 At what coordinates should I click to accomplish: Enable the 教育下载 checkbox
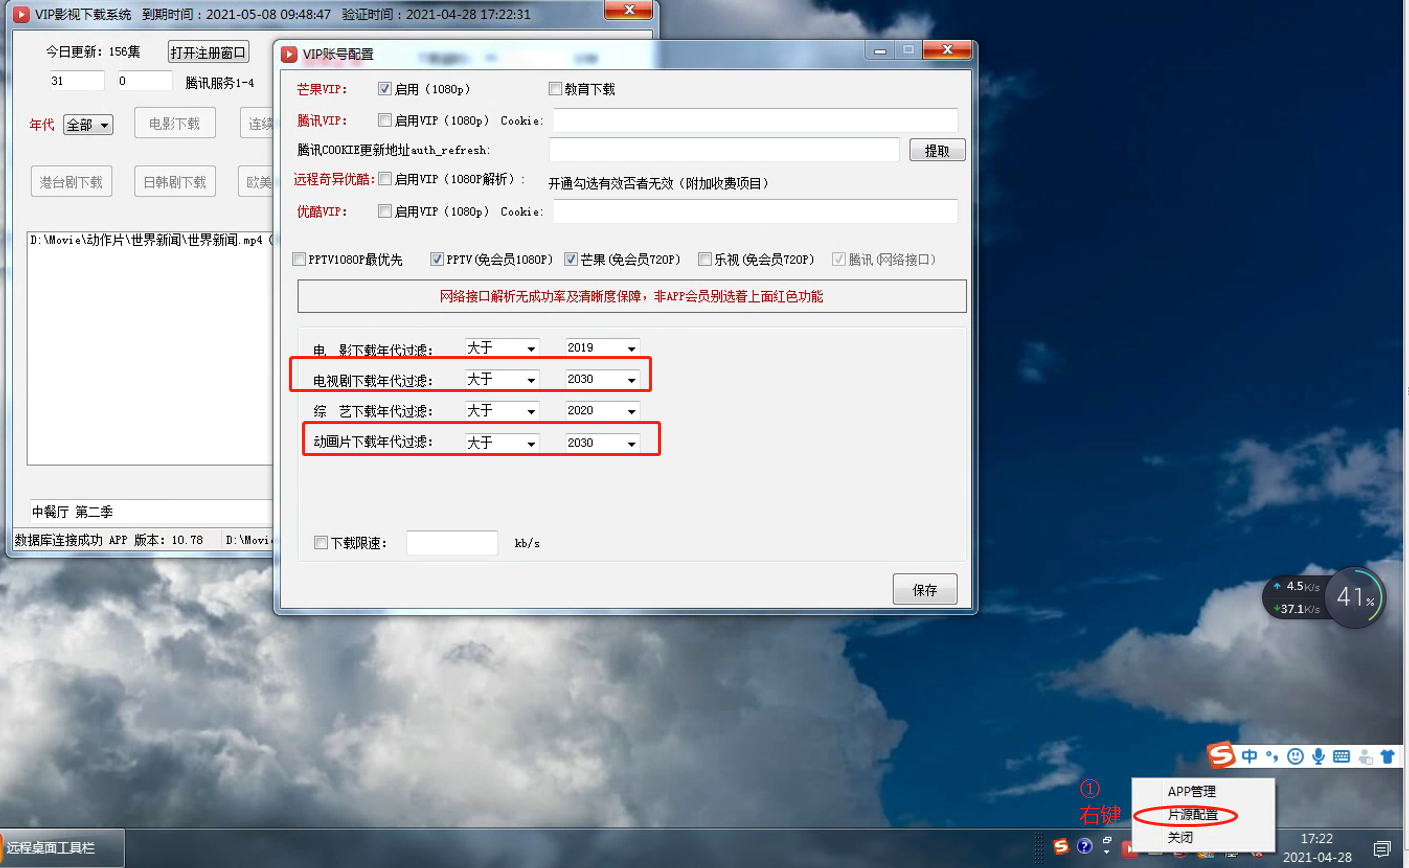(x=555, y=89)
